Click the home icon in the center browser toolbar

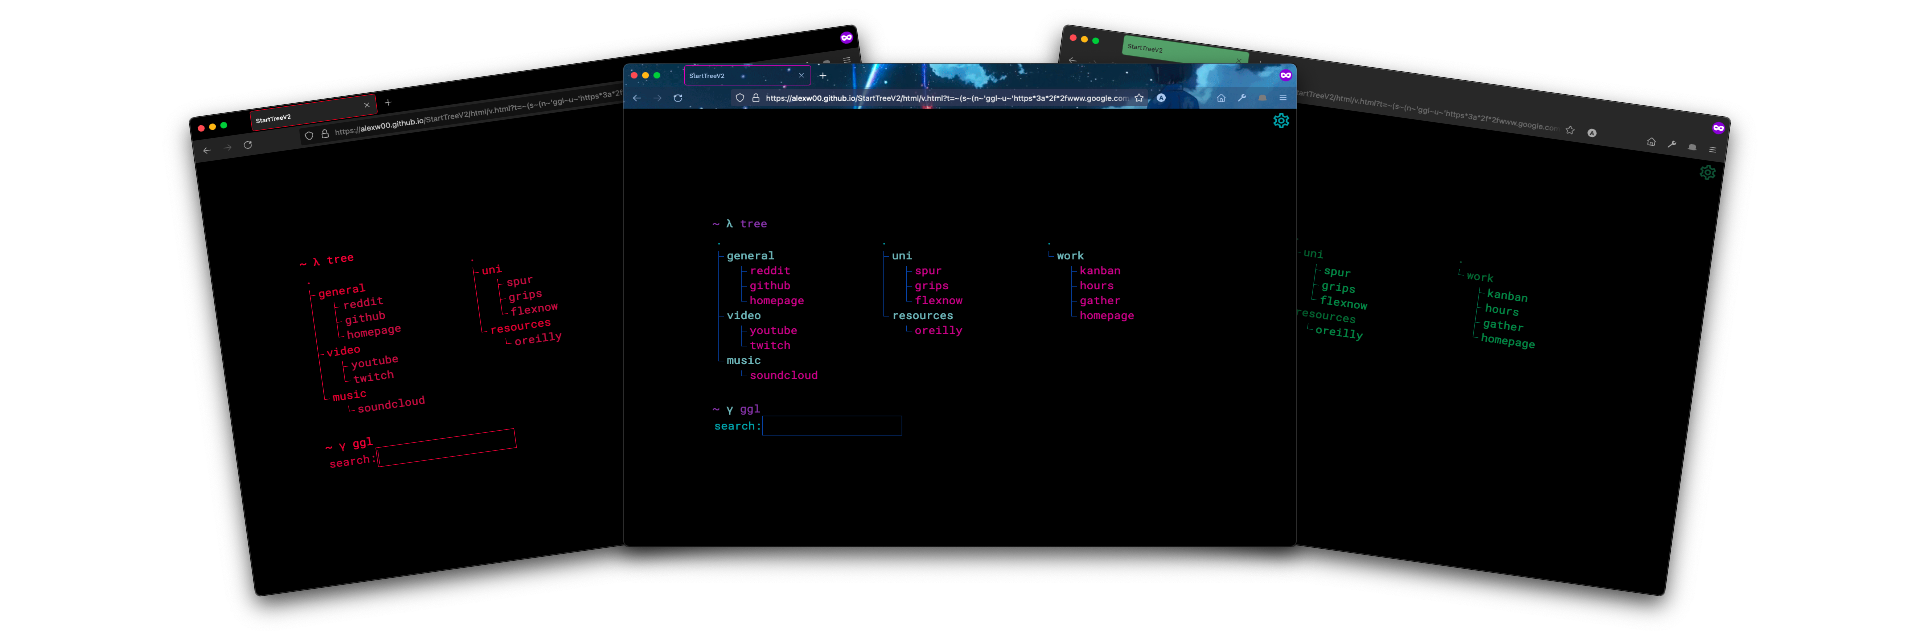coord(1221,98)
